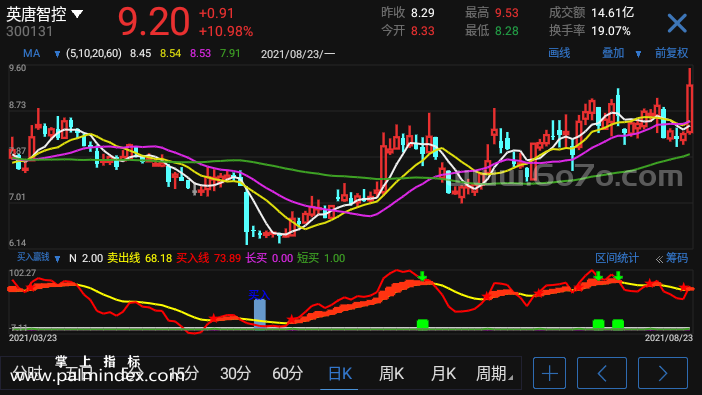702x395 pixels.
Task: Expand the stock name 英唐智控 dropdown
Action: pyautogui.click(x=44, y=14)
